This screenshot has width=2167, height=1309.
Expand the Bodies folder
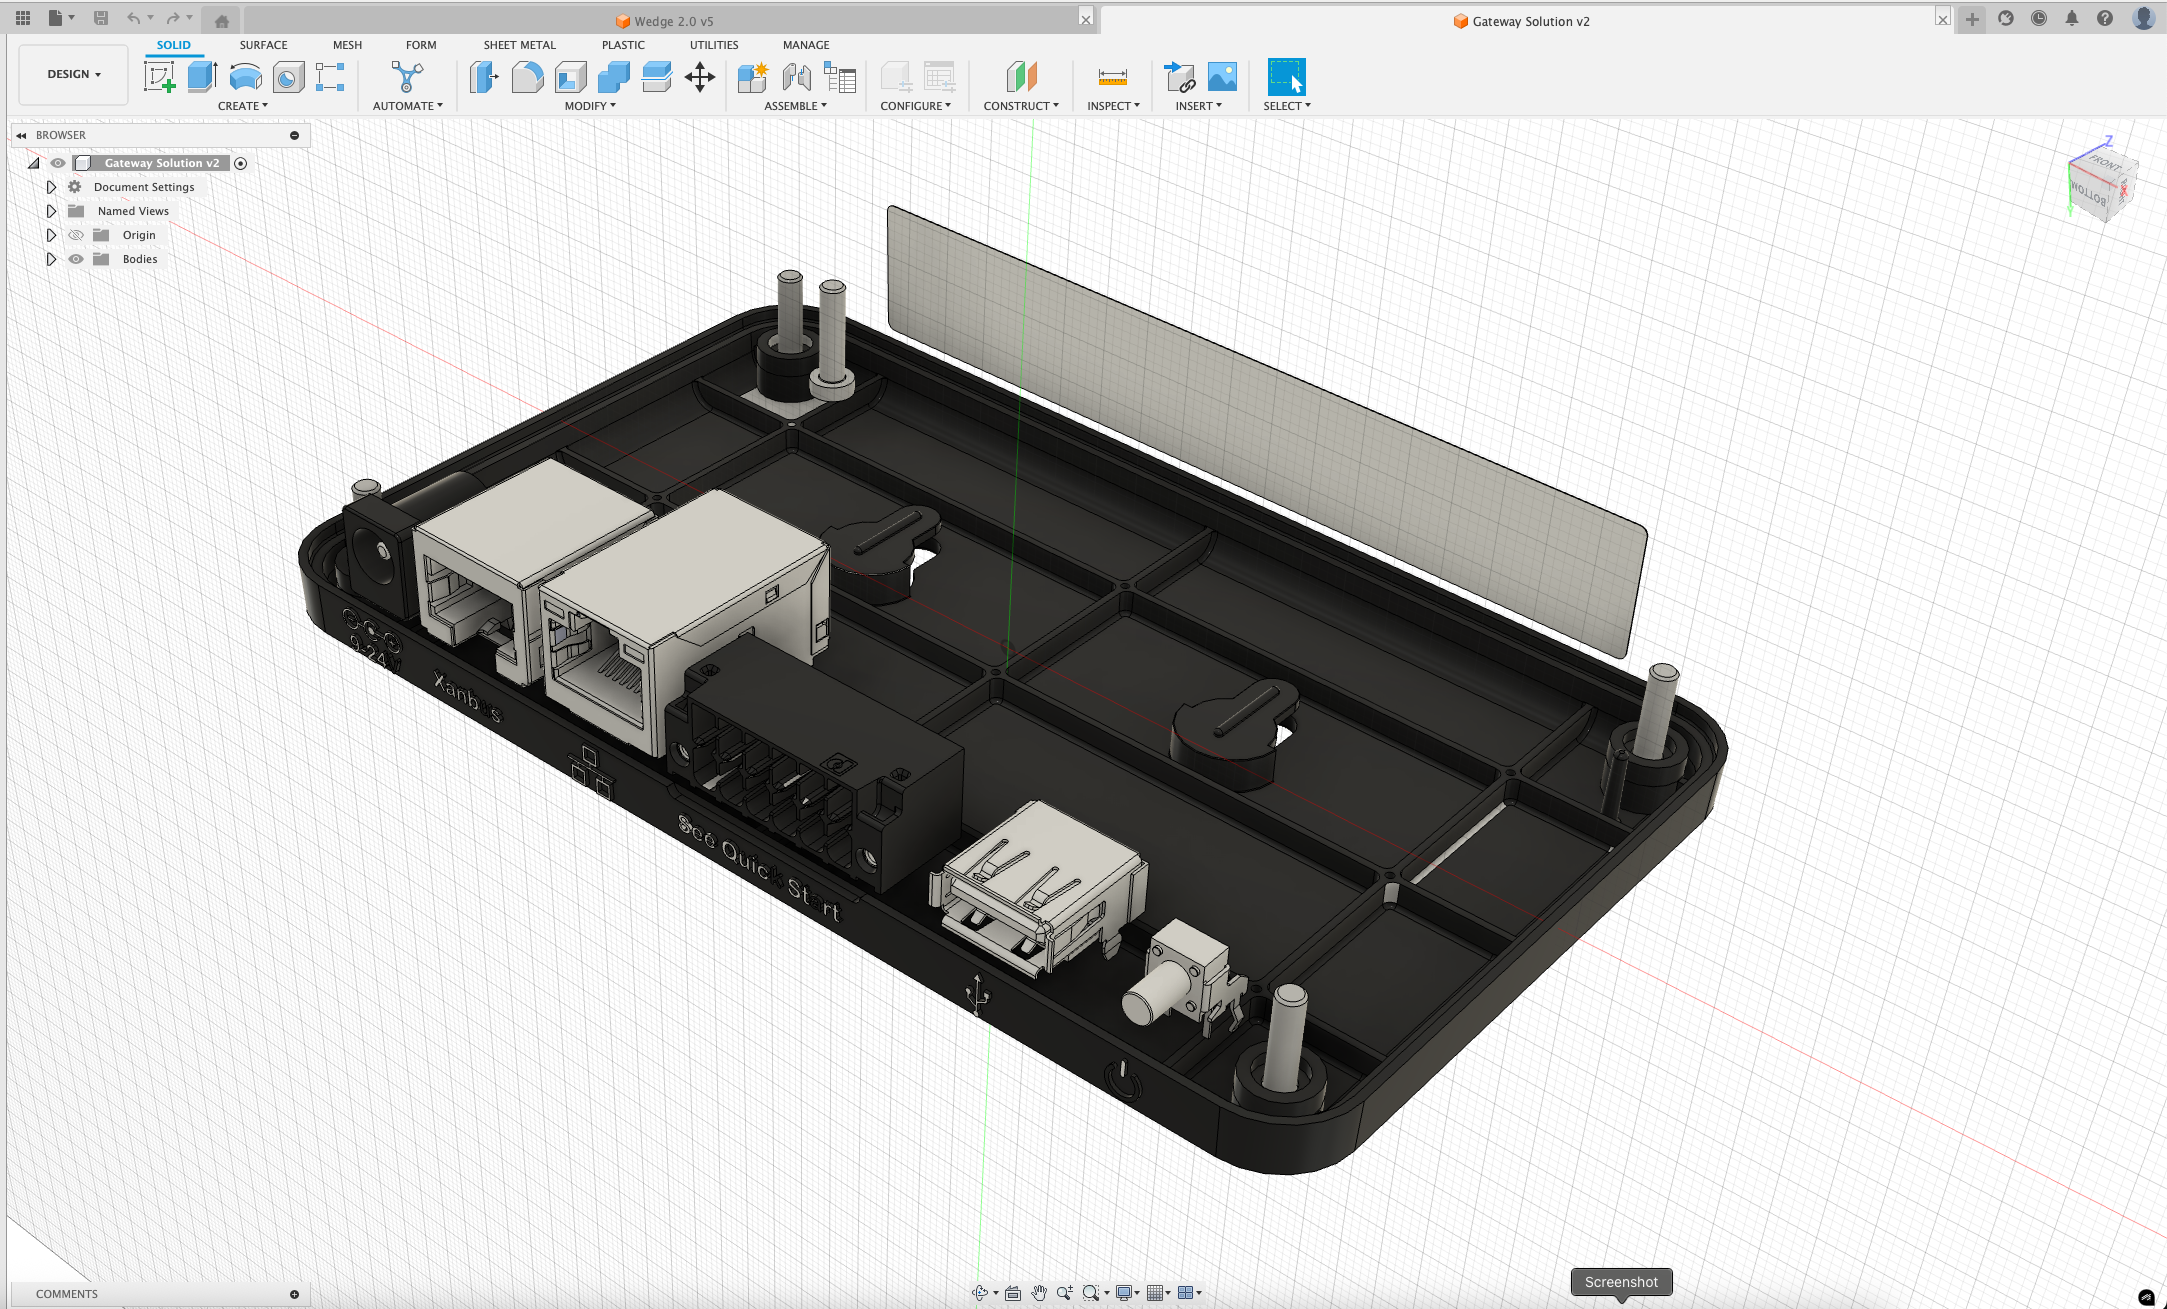coord(51,259)
